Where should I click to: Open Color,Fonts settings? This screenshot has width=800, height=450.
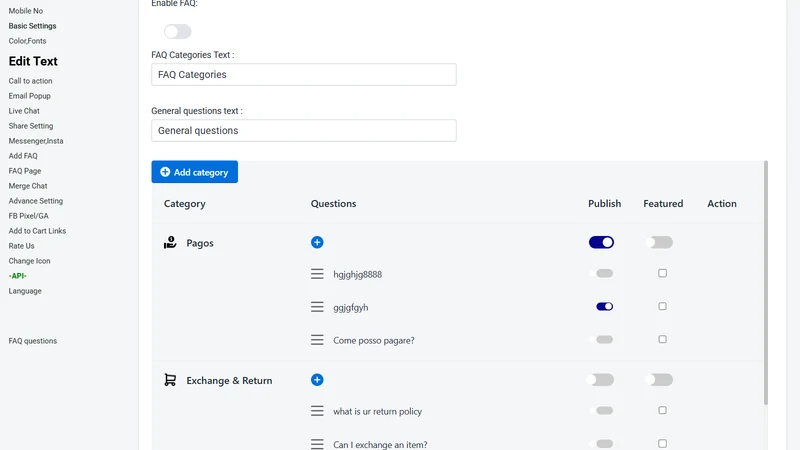point(27,41)
